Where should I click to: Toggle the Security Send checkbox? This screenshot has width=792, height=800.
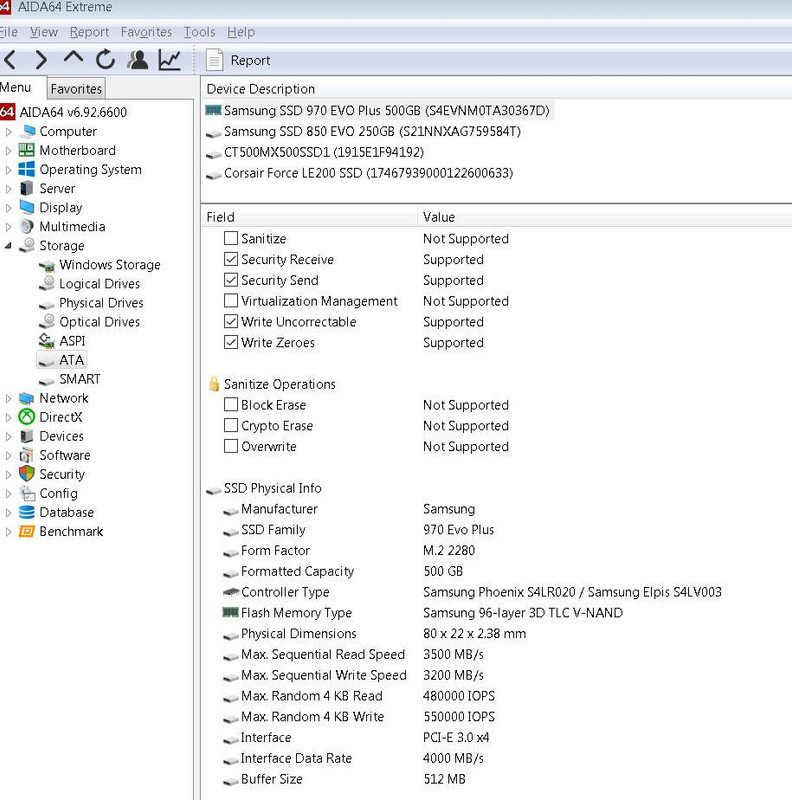coord(231,280)
